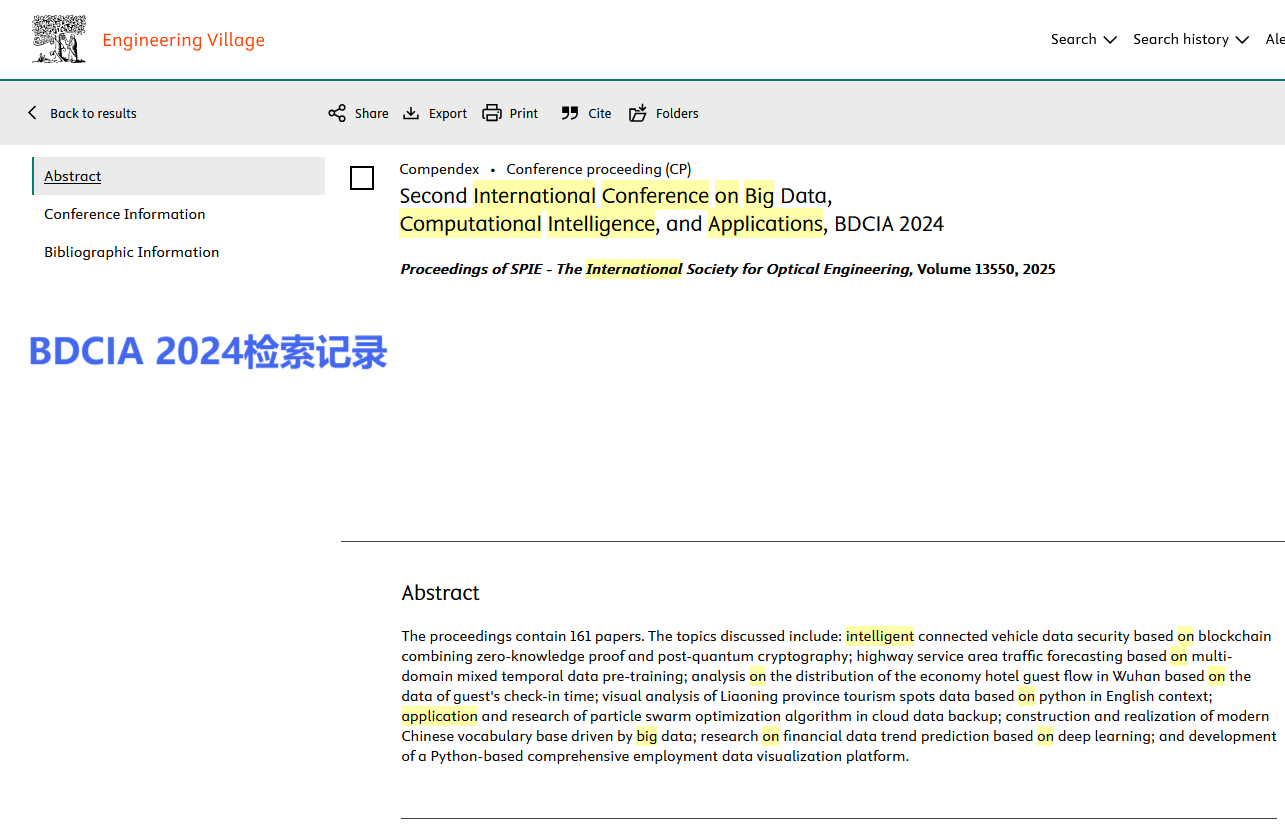This screenshot has height=824, width=1285.
Task: Click the printer icon
Action: 492,113
